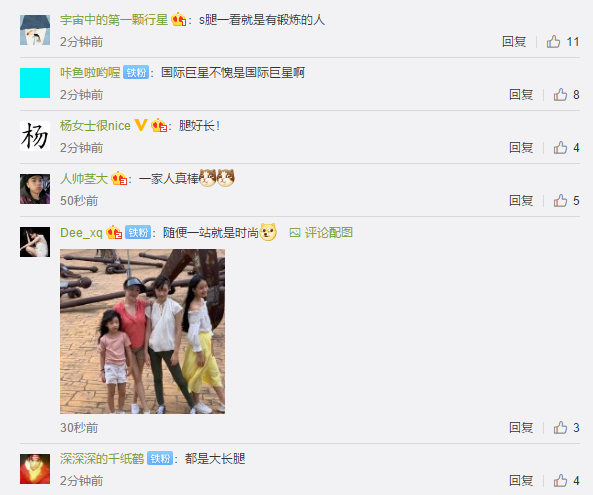Reply to Dee_xq's photo comment
Viewport: 593px width, 495px height.
click(521, 428)
